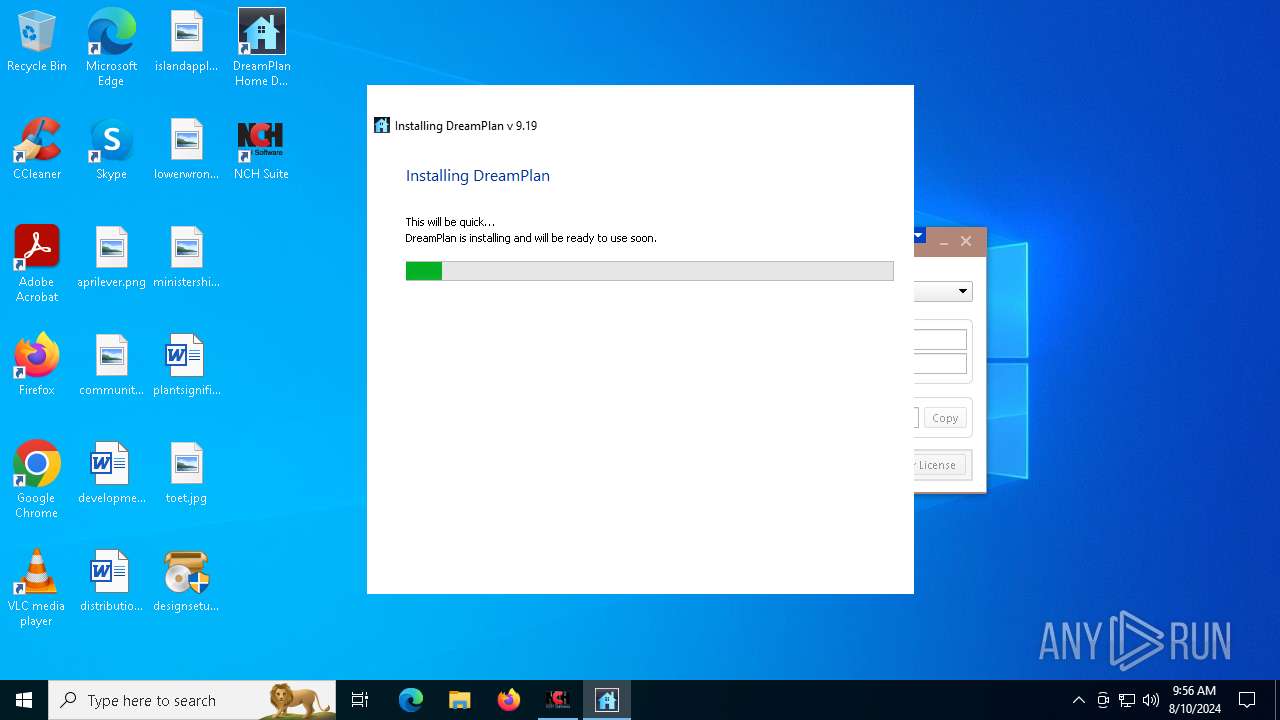Run the designsetu installer icon
This screenshot has width=1280, height=720.
(186, 581)
